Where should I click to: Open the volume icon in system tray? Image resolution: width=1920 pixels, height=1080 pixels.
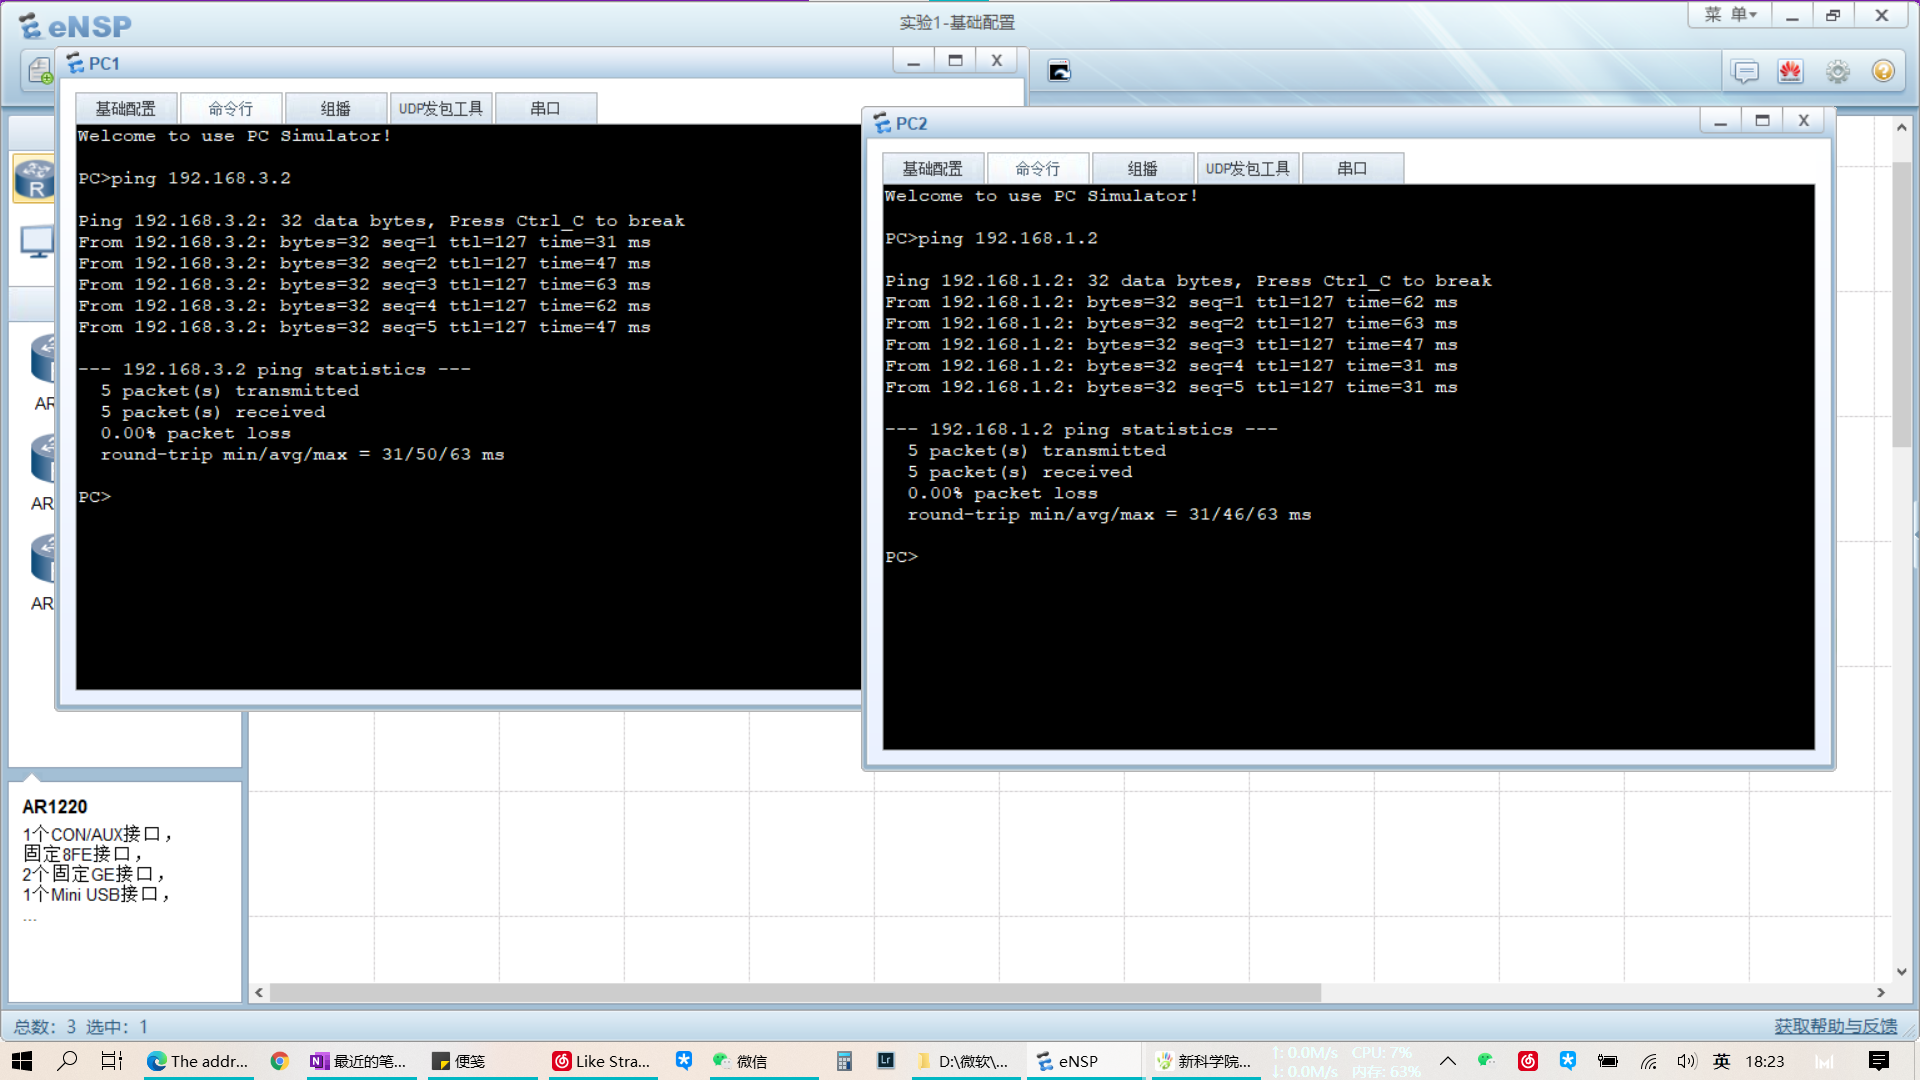[x=1687, y=1061]
